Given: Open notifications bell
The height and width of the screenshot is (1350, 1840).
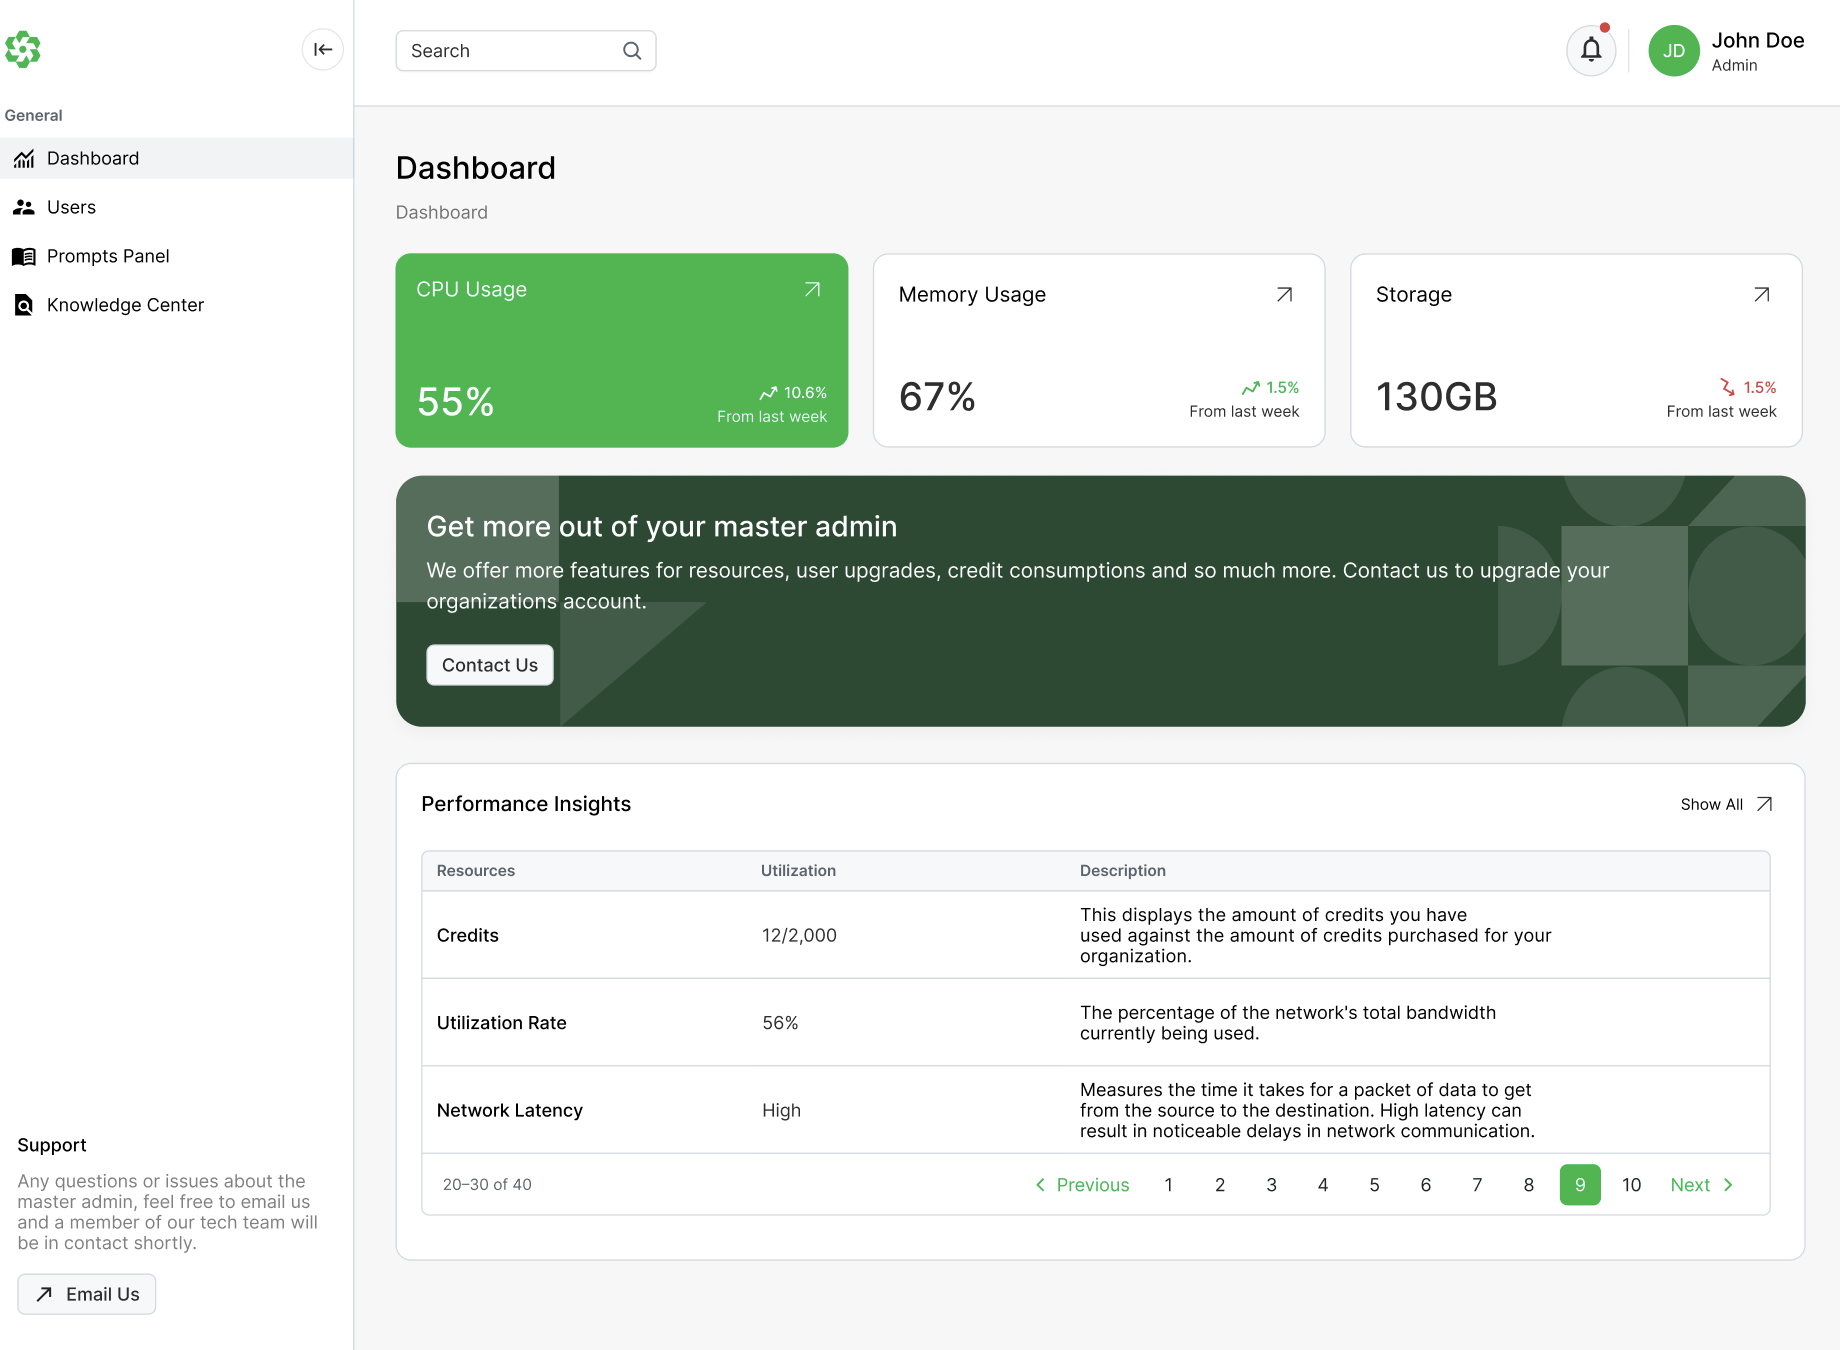Looking at the screenshot, I should pyautogui.click(x=1591, y=50).
